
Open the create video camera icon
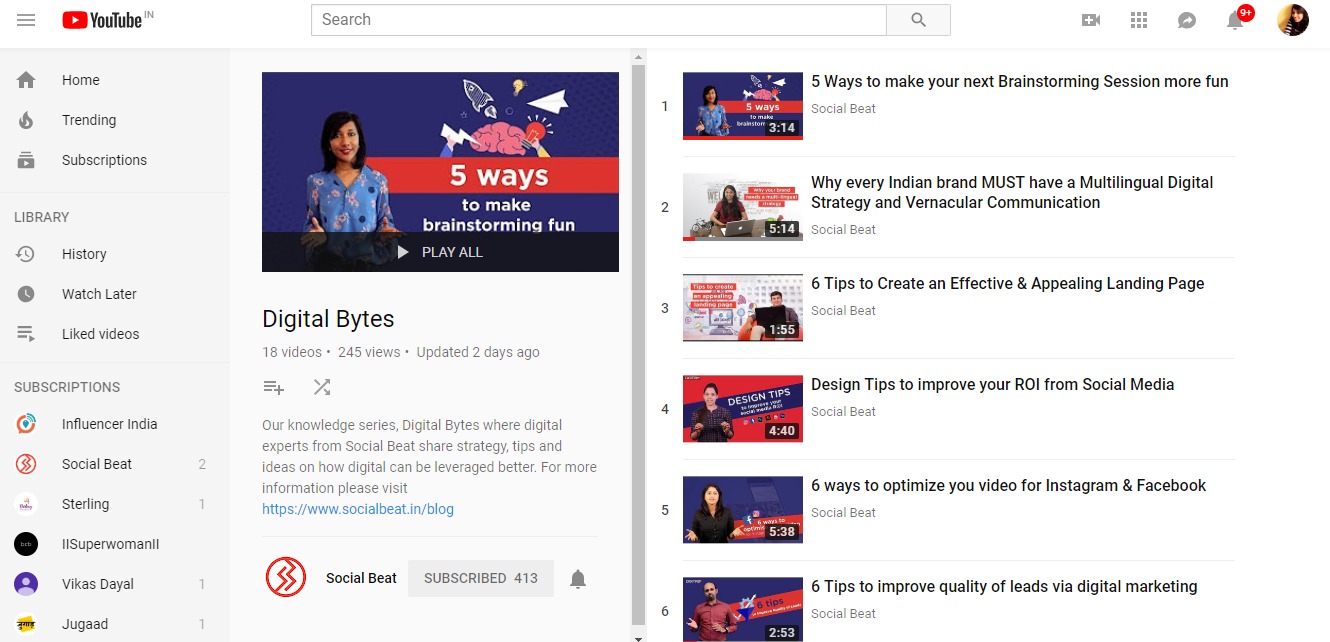pos(1091,20)
